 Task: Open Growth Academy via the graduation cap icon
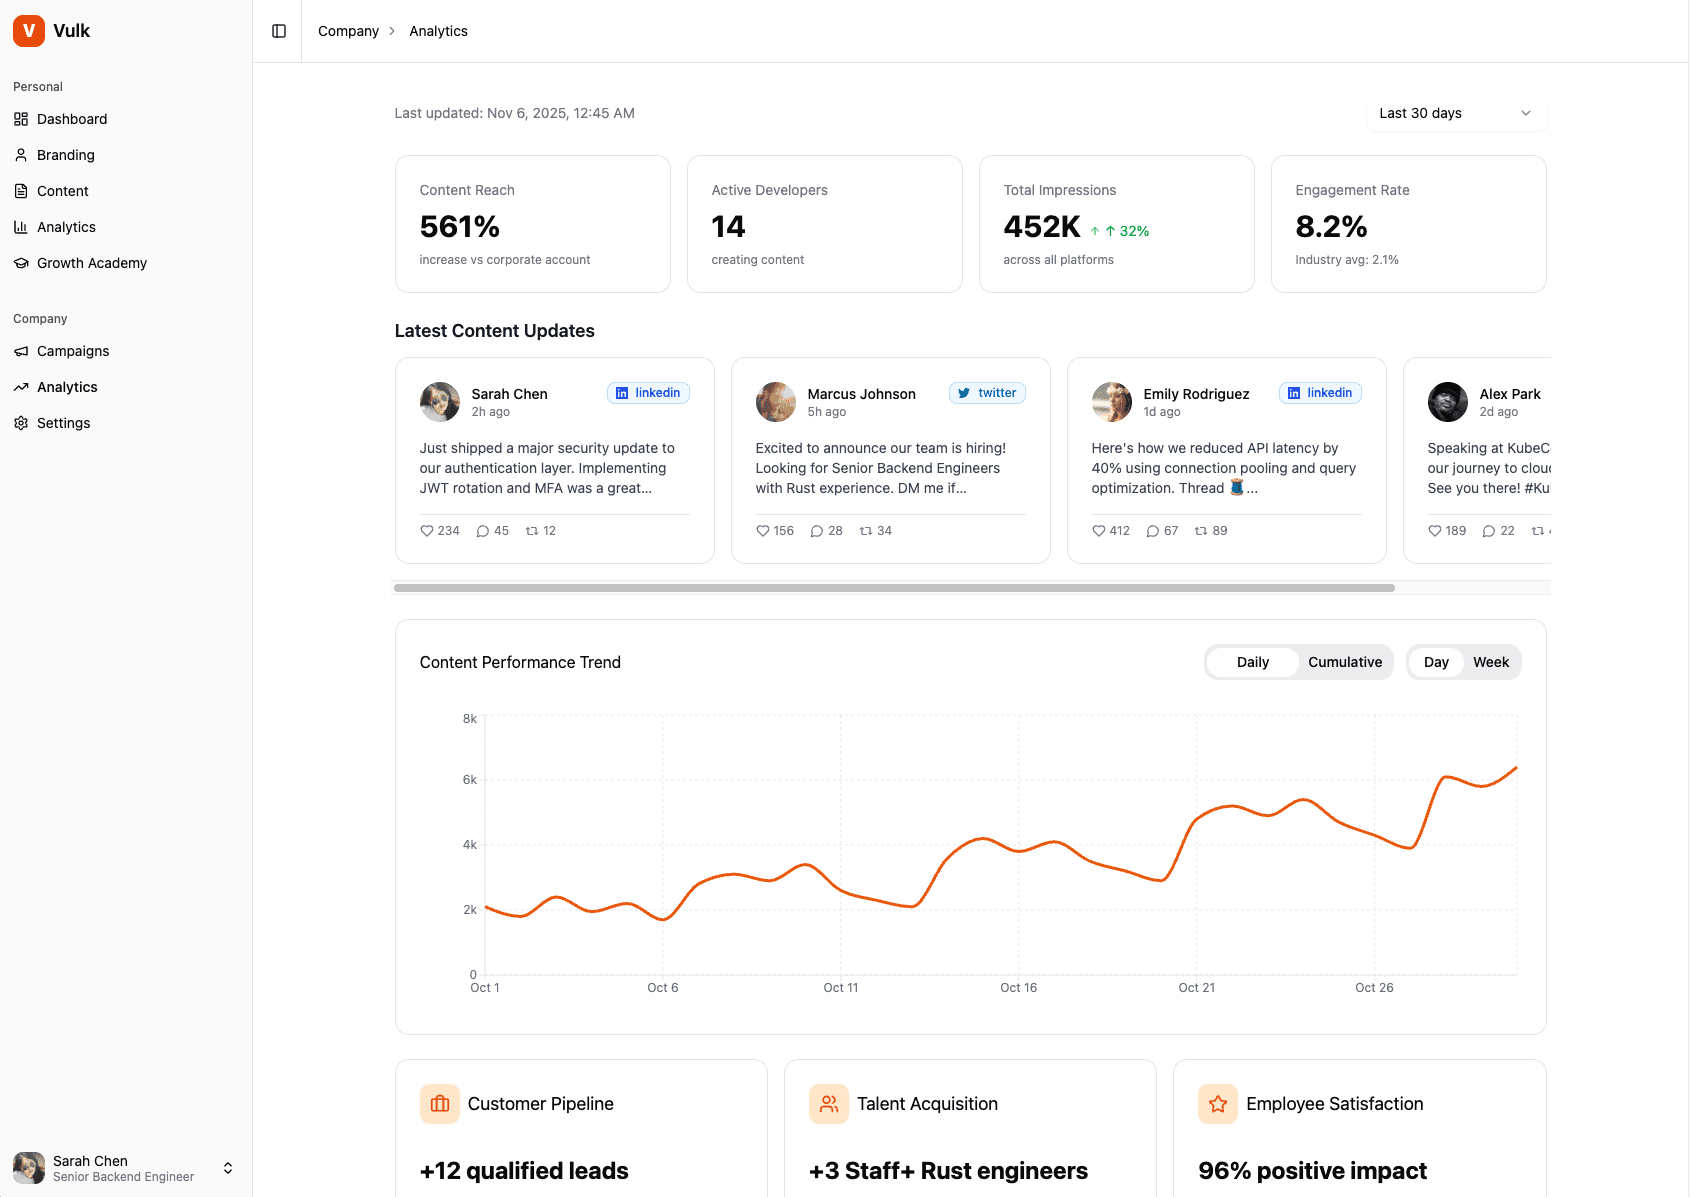click(22, 263)
